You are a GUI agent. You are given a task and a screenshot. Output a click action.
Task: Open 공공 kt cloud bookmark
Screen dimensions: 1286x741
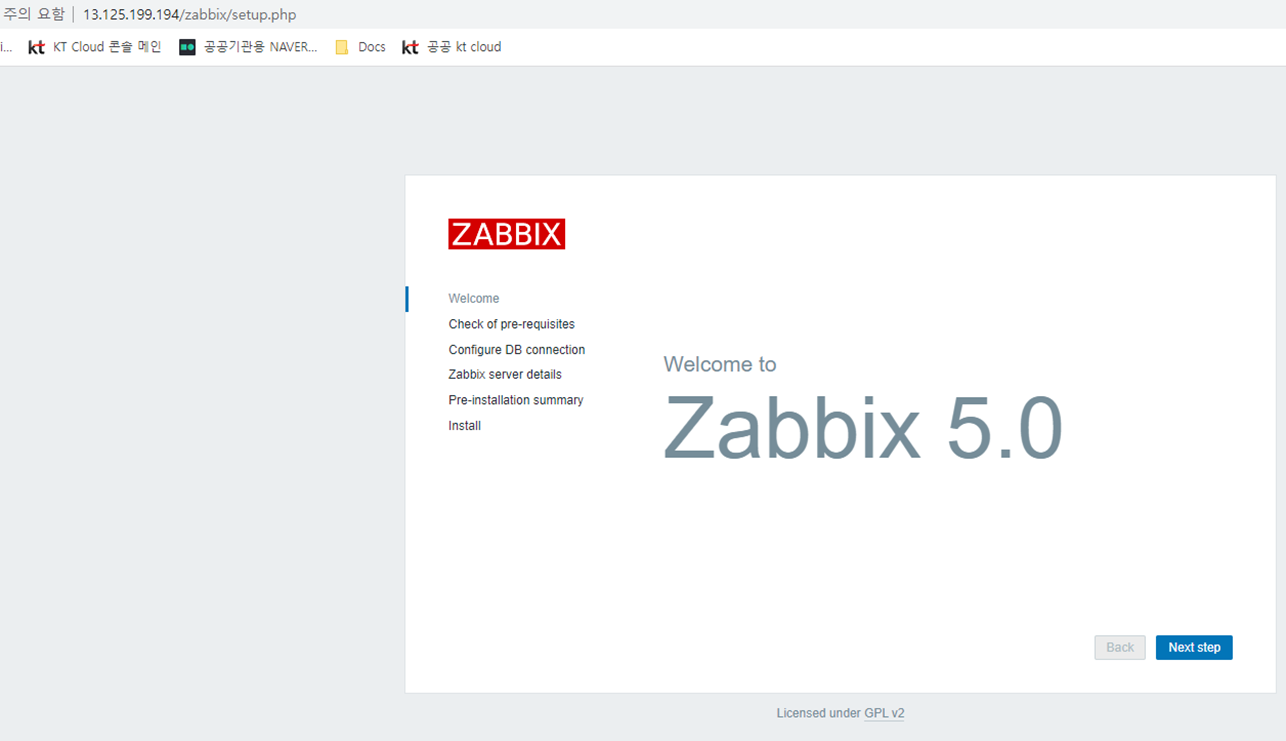451,47
